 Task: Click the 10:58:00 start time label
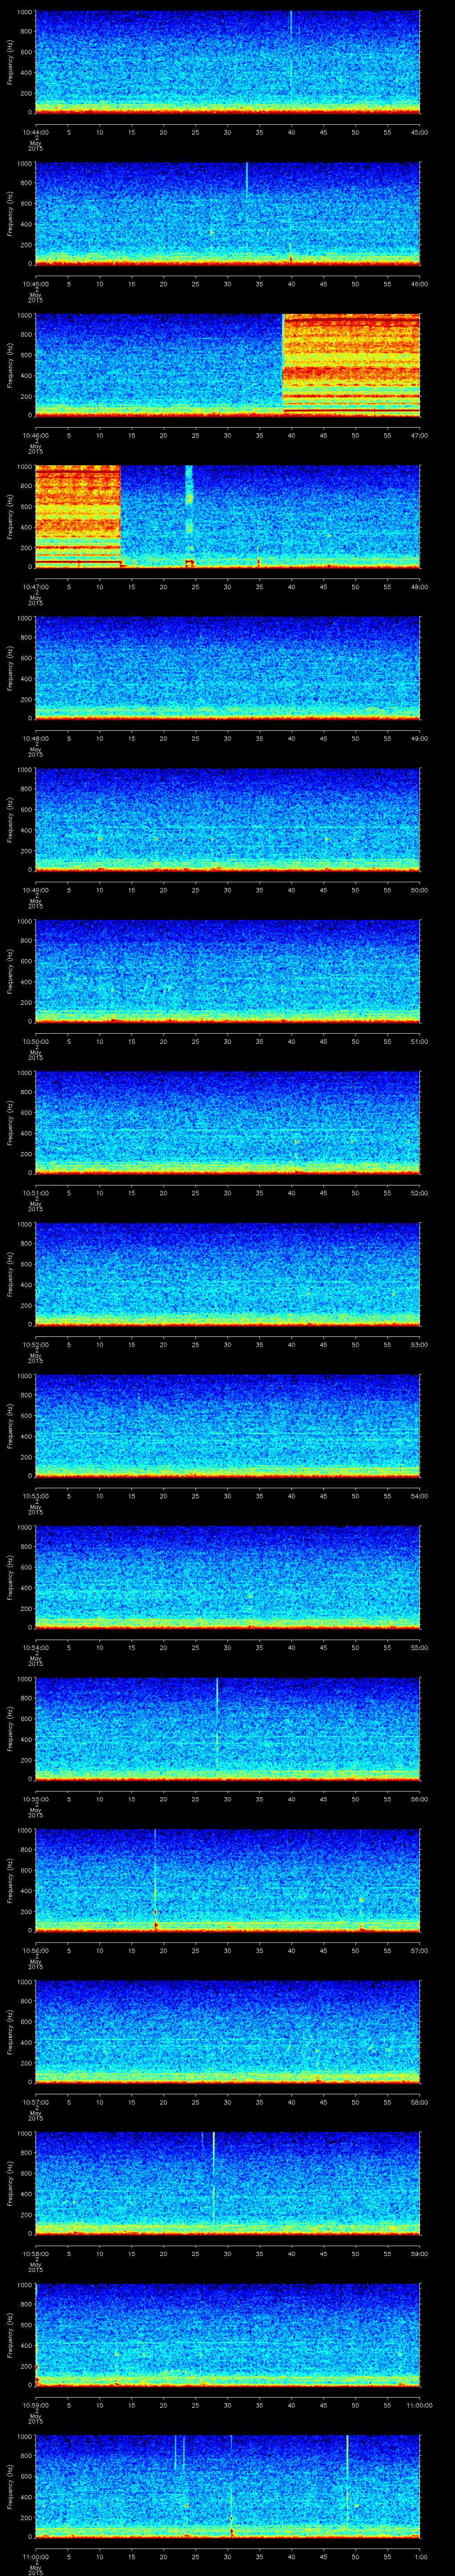click(x=35, y=2254)
